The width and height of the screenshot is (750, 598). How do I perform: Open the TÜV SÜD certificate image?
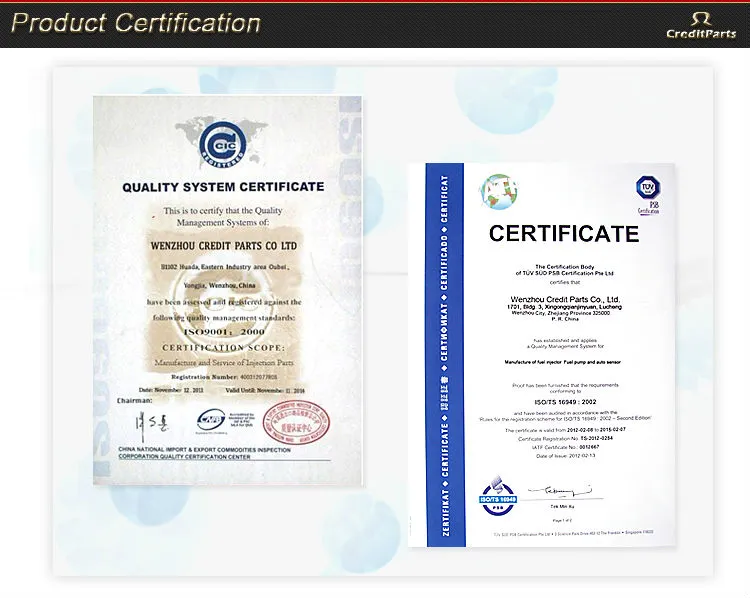(542, 355)
